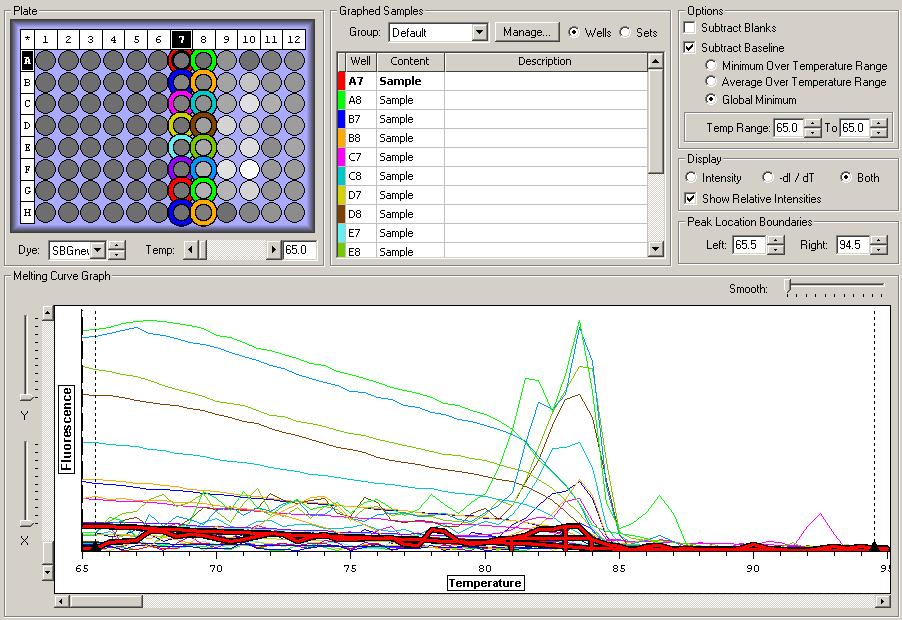This screenshot has width=902, height=620.
Task: Click the sample list scroll-up arrow
Action: 655,61
